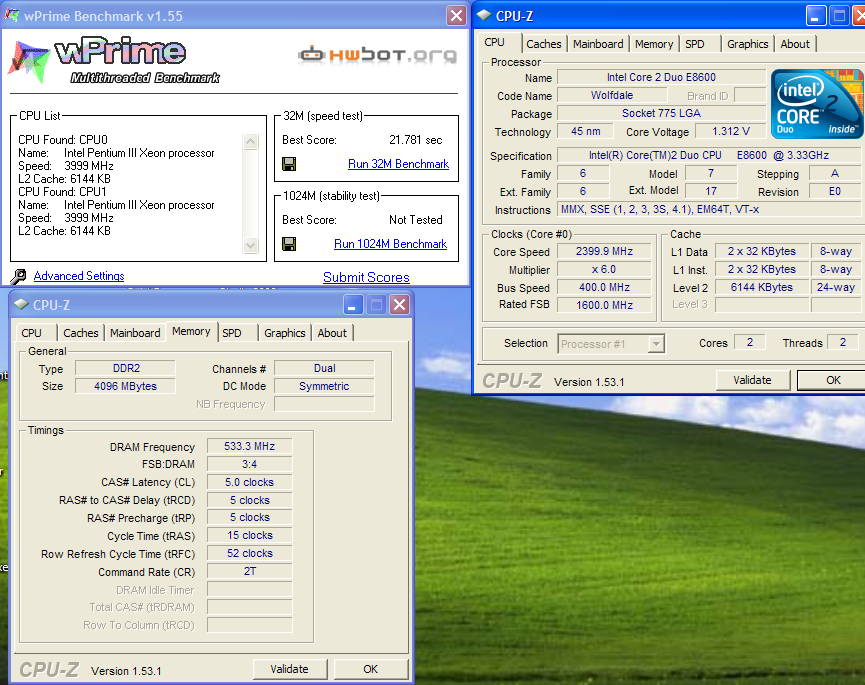Click the Technology 45 nm value
The width and height of the screenshot is (865, 685).
point(585,131)
